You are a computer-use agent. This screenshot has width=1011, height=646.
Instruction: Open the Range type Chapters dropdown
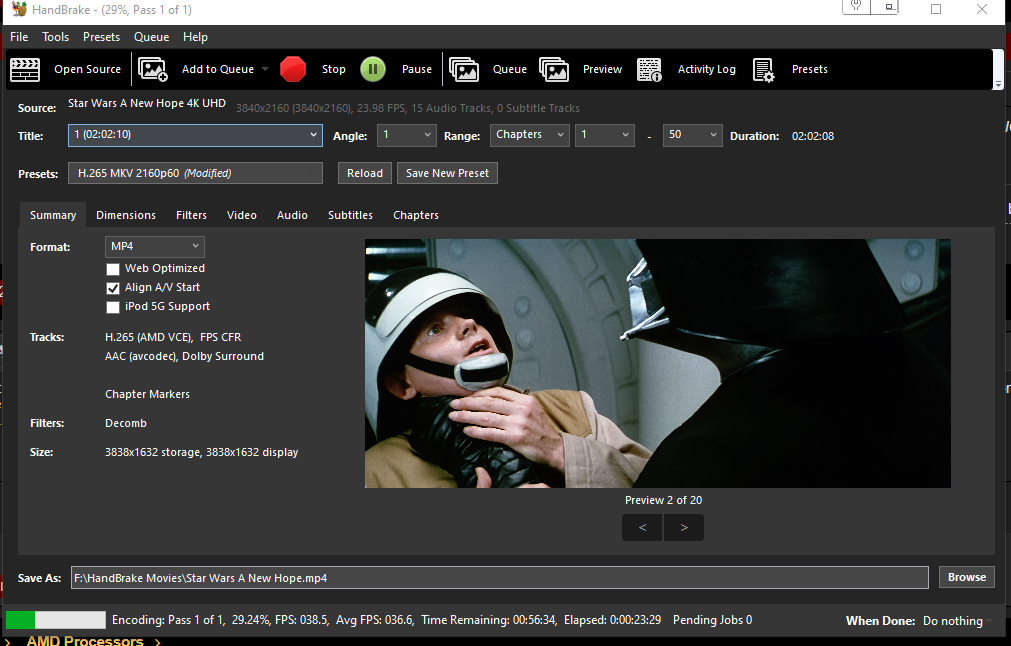529,135
